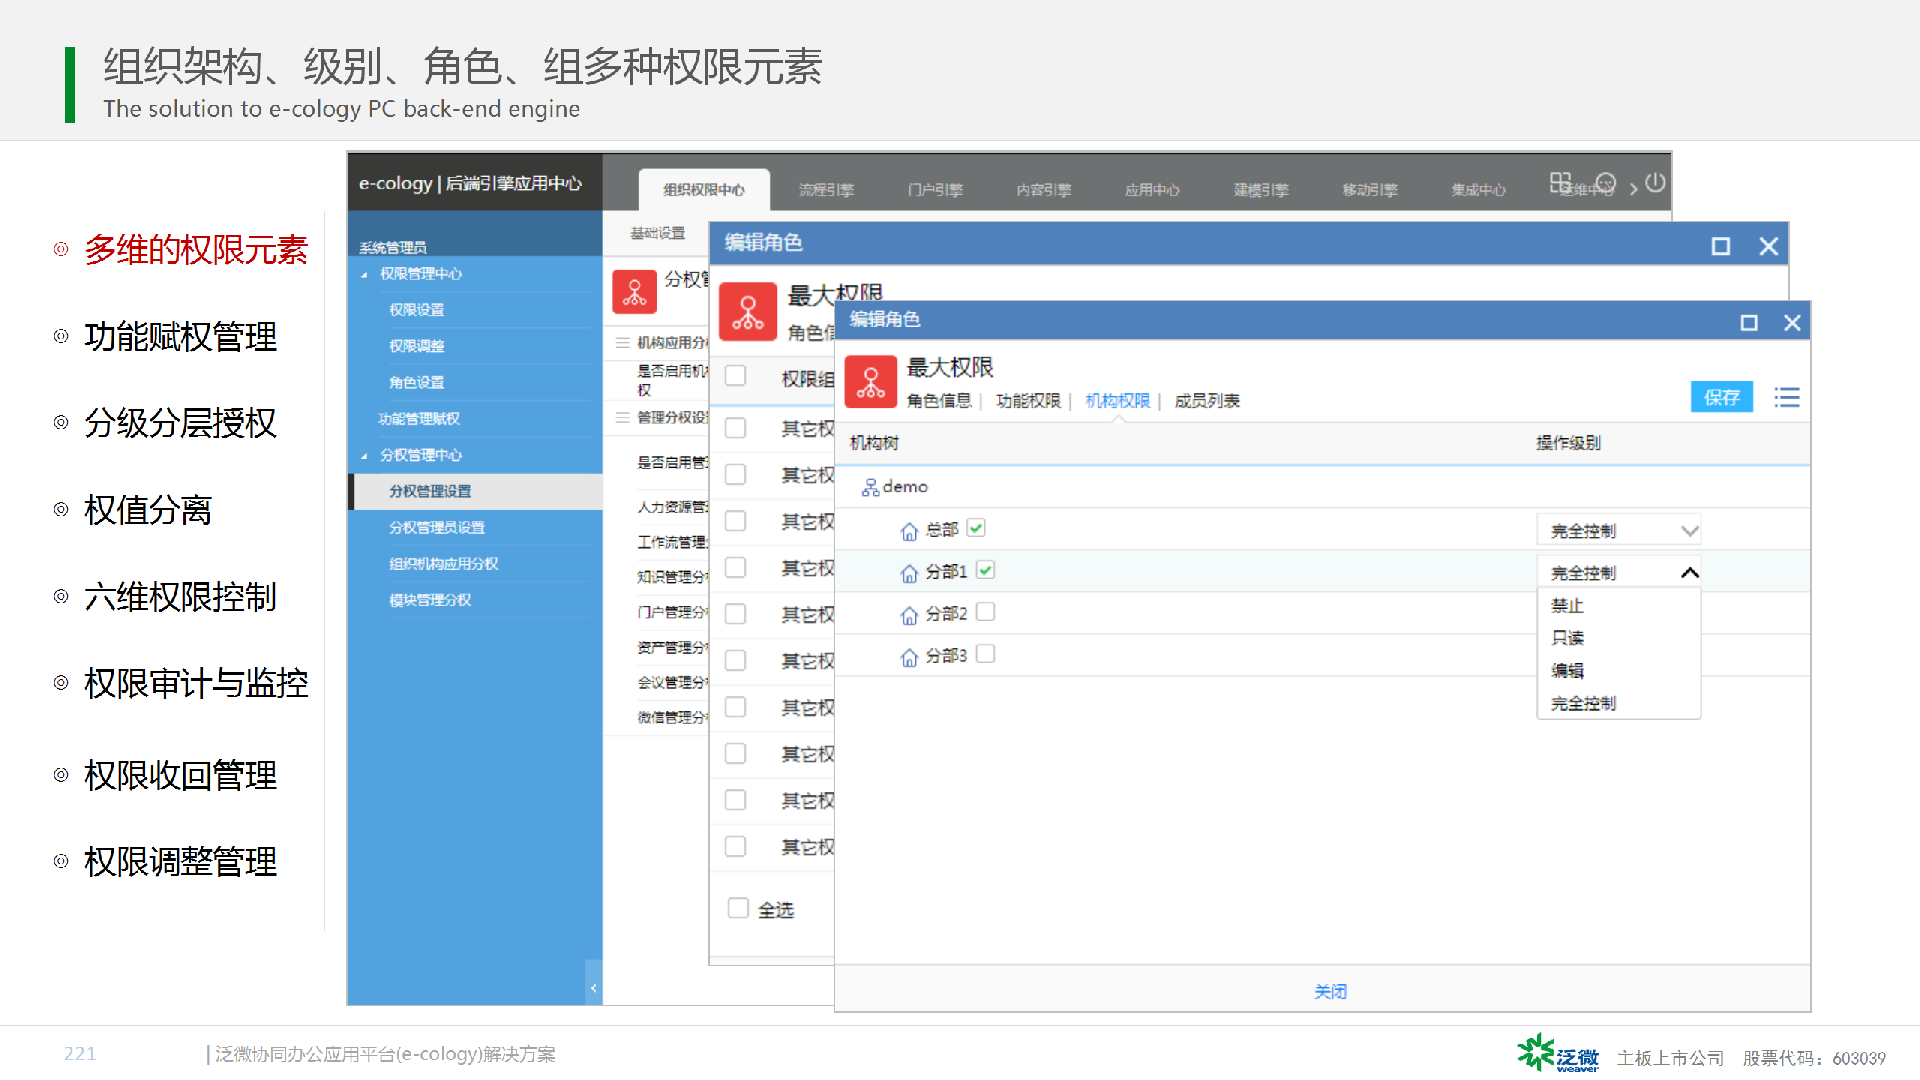Switch to the 内容引擎 top tab

(1044, 190)
